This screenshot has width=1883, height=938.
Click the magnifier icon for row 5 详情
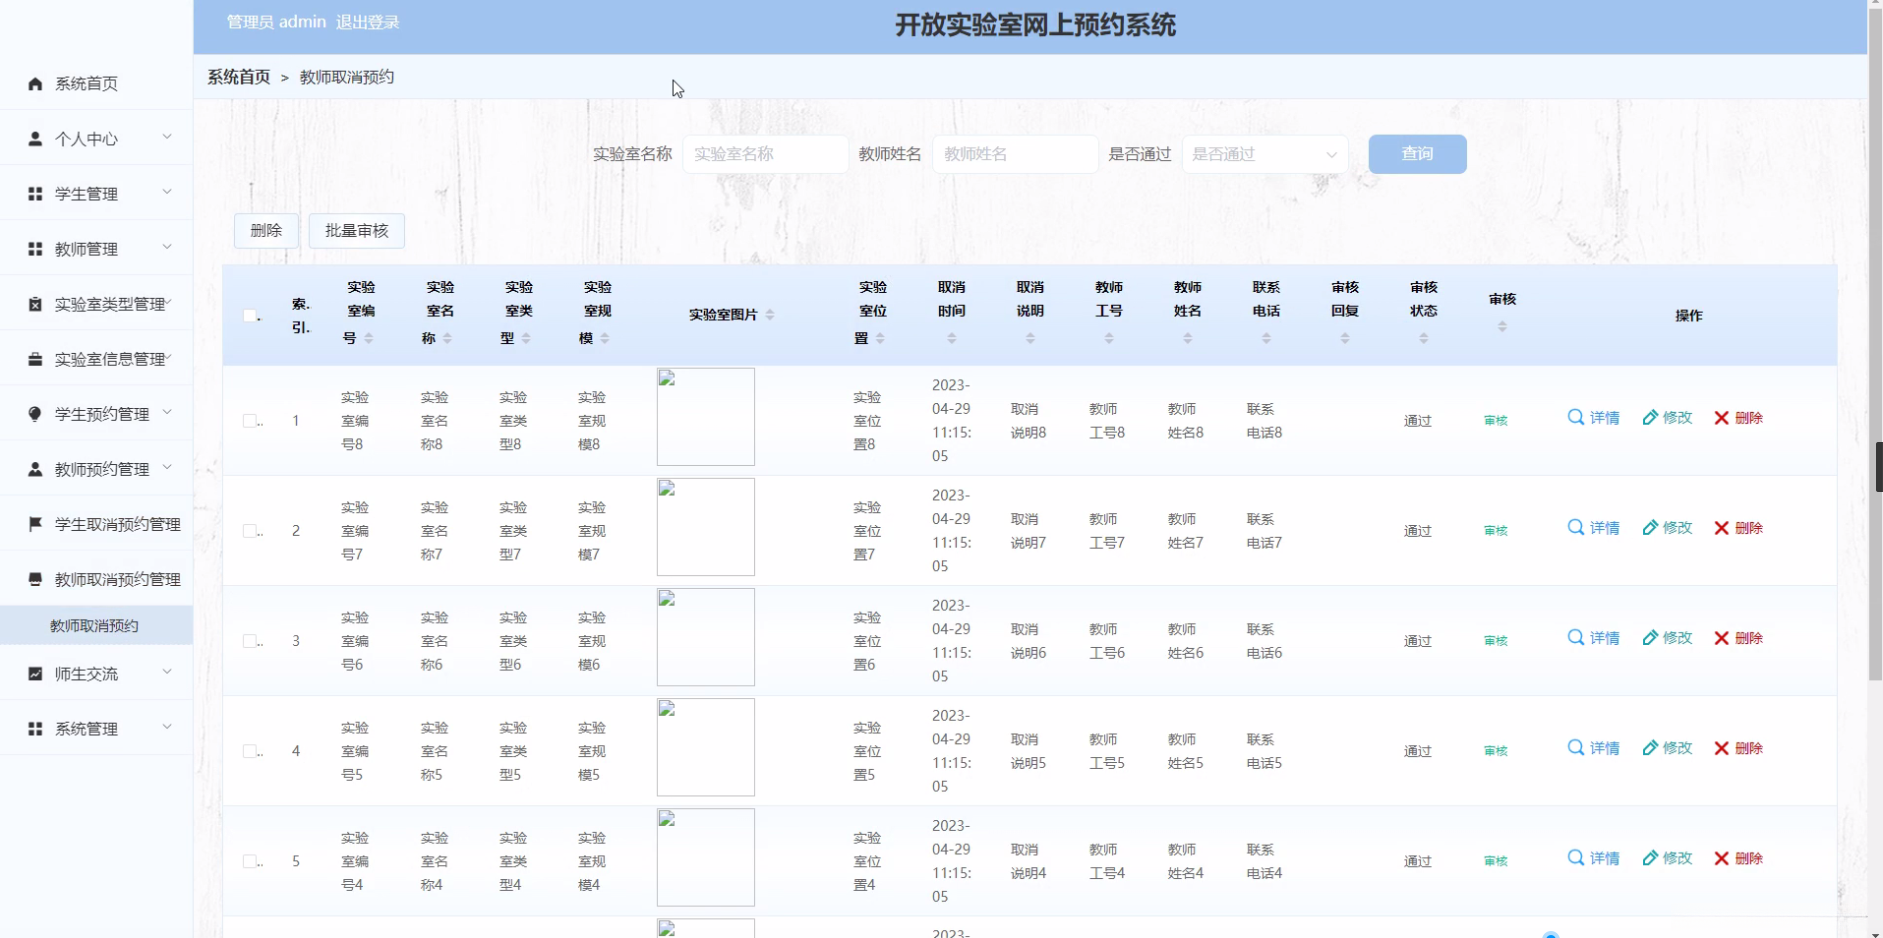1576,857
